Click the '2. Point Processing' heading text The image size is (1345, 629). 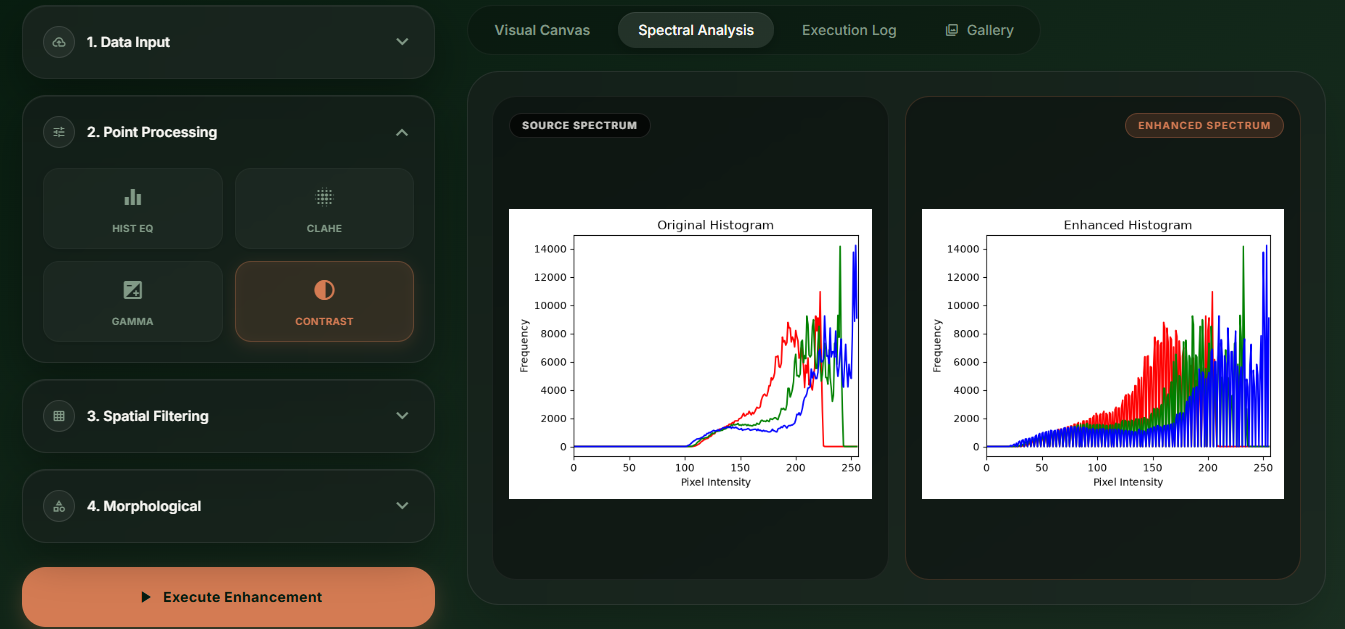click(x=152, y=132)
